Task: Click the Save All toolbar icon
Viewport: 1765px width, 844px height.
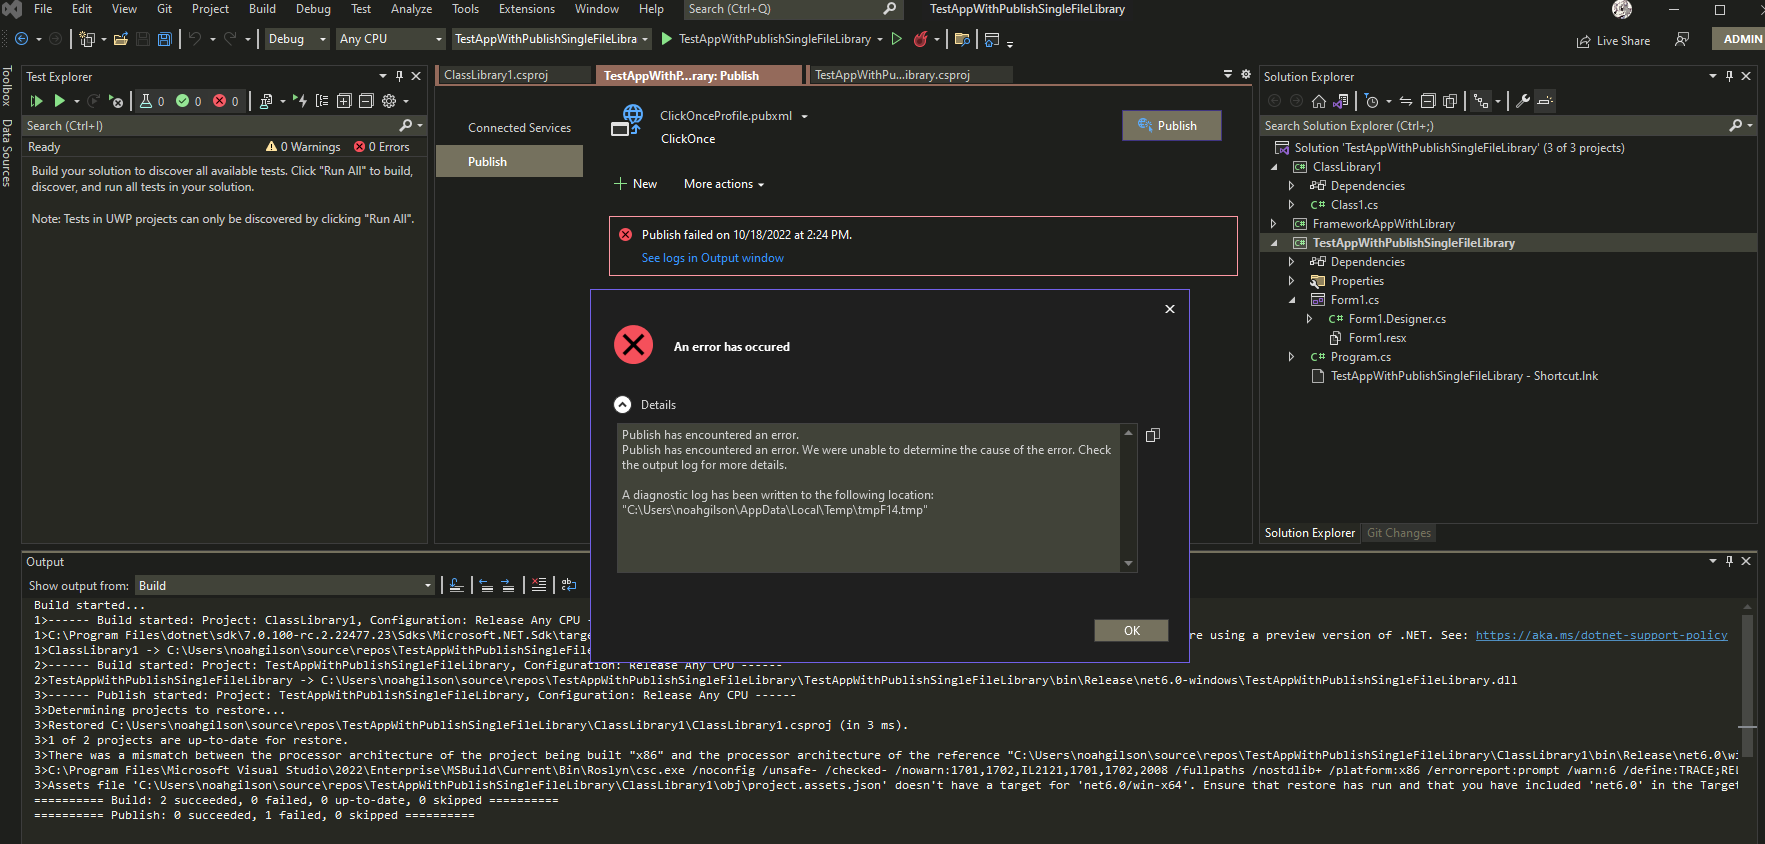Action: [165, 39]
